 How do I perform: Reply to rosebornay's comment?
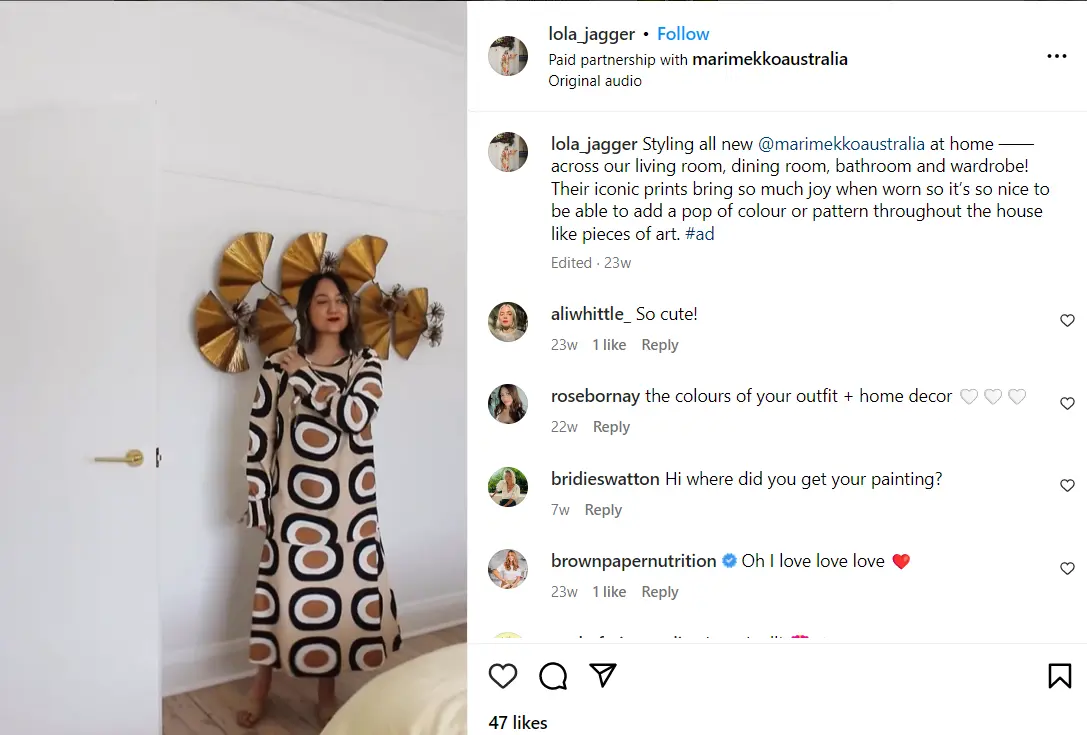(611, 427)
